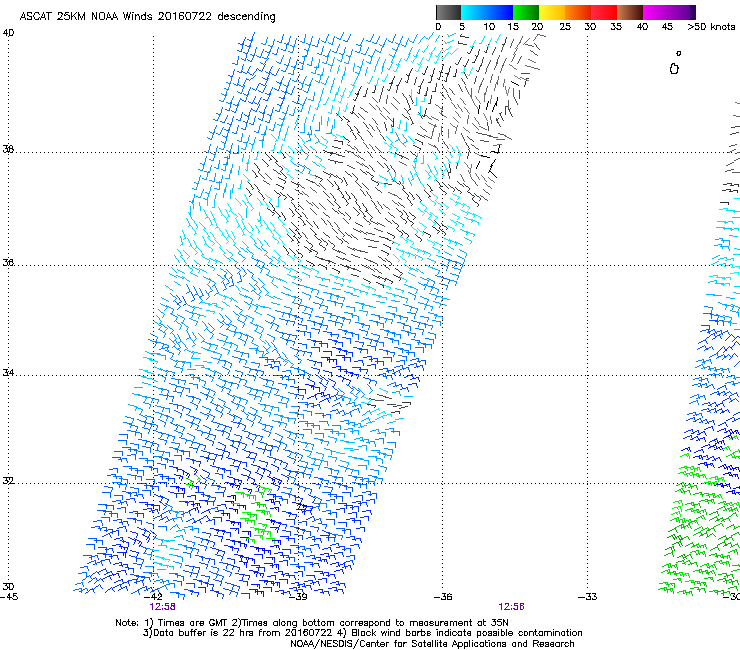Click the longitude label '-45'

[9, 597]
